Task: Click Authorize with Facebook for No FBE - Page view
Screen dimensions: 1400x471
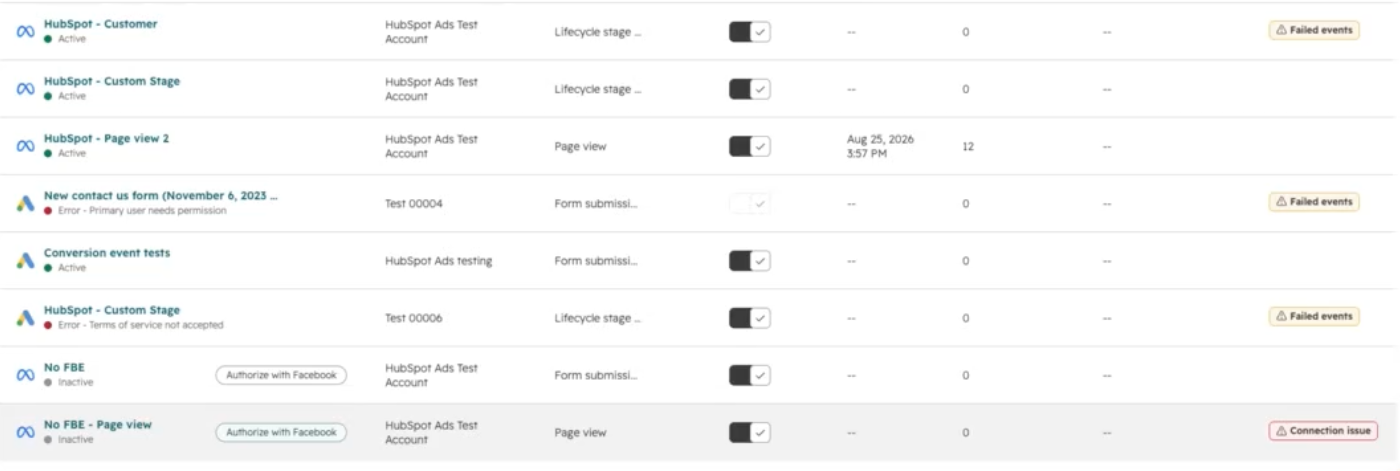Action: point(281,432)
